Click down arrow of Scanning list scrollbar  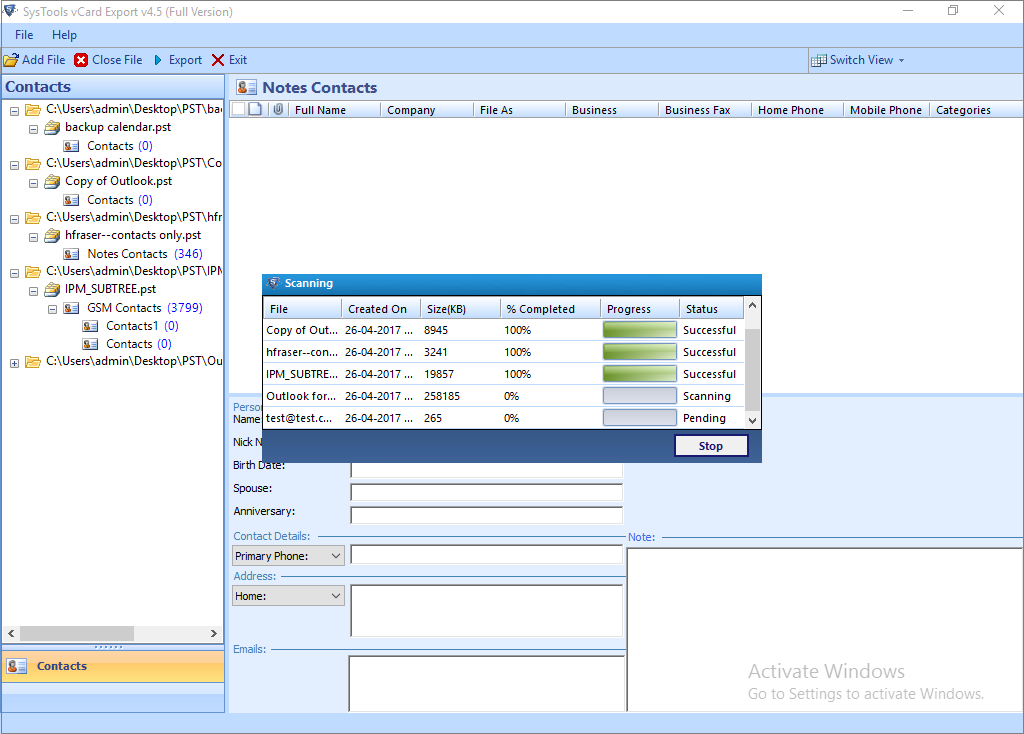point(752,421)
